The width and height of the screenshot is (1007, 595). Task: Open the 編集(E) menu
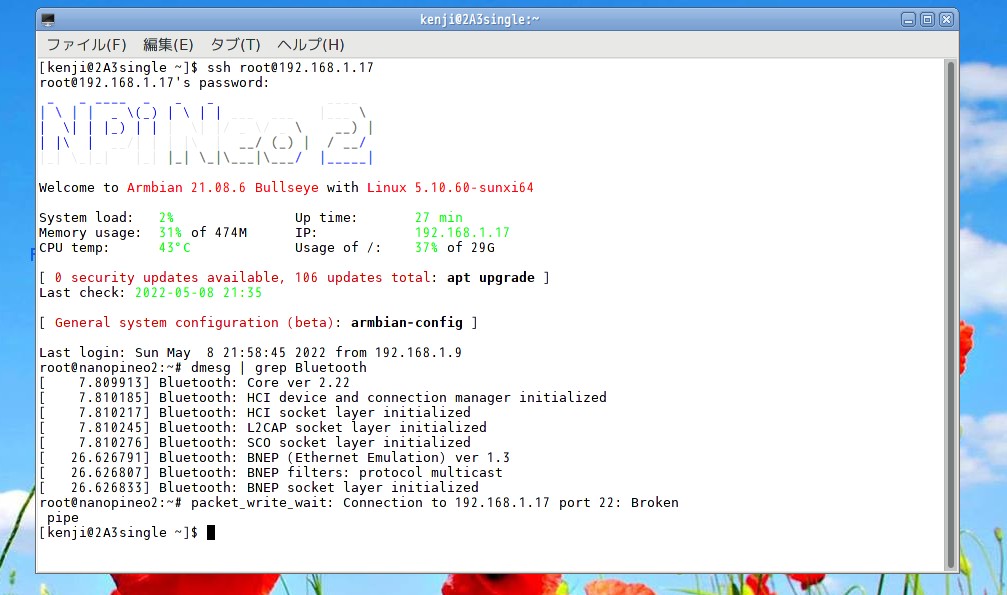pos(168,45)
